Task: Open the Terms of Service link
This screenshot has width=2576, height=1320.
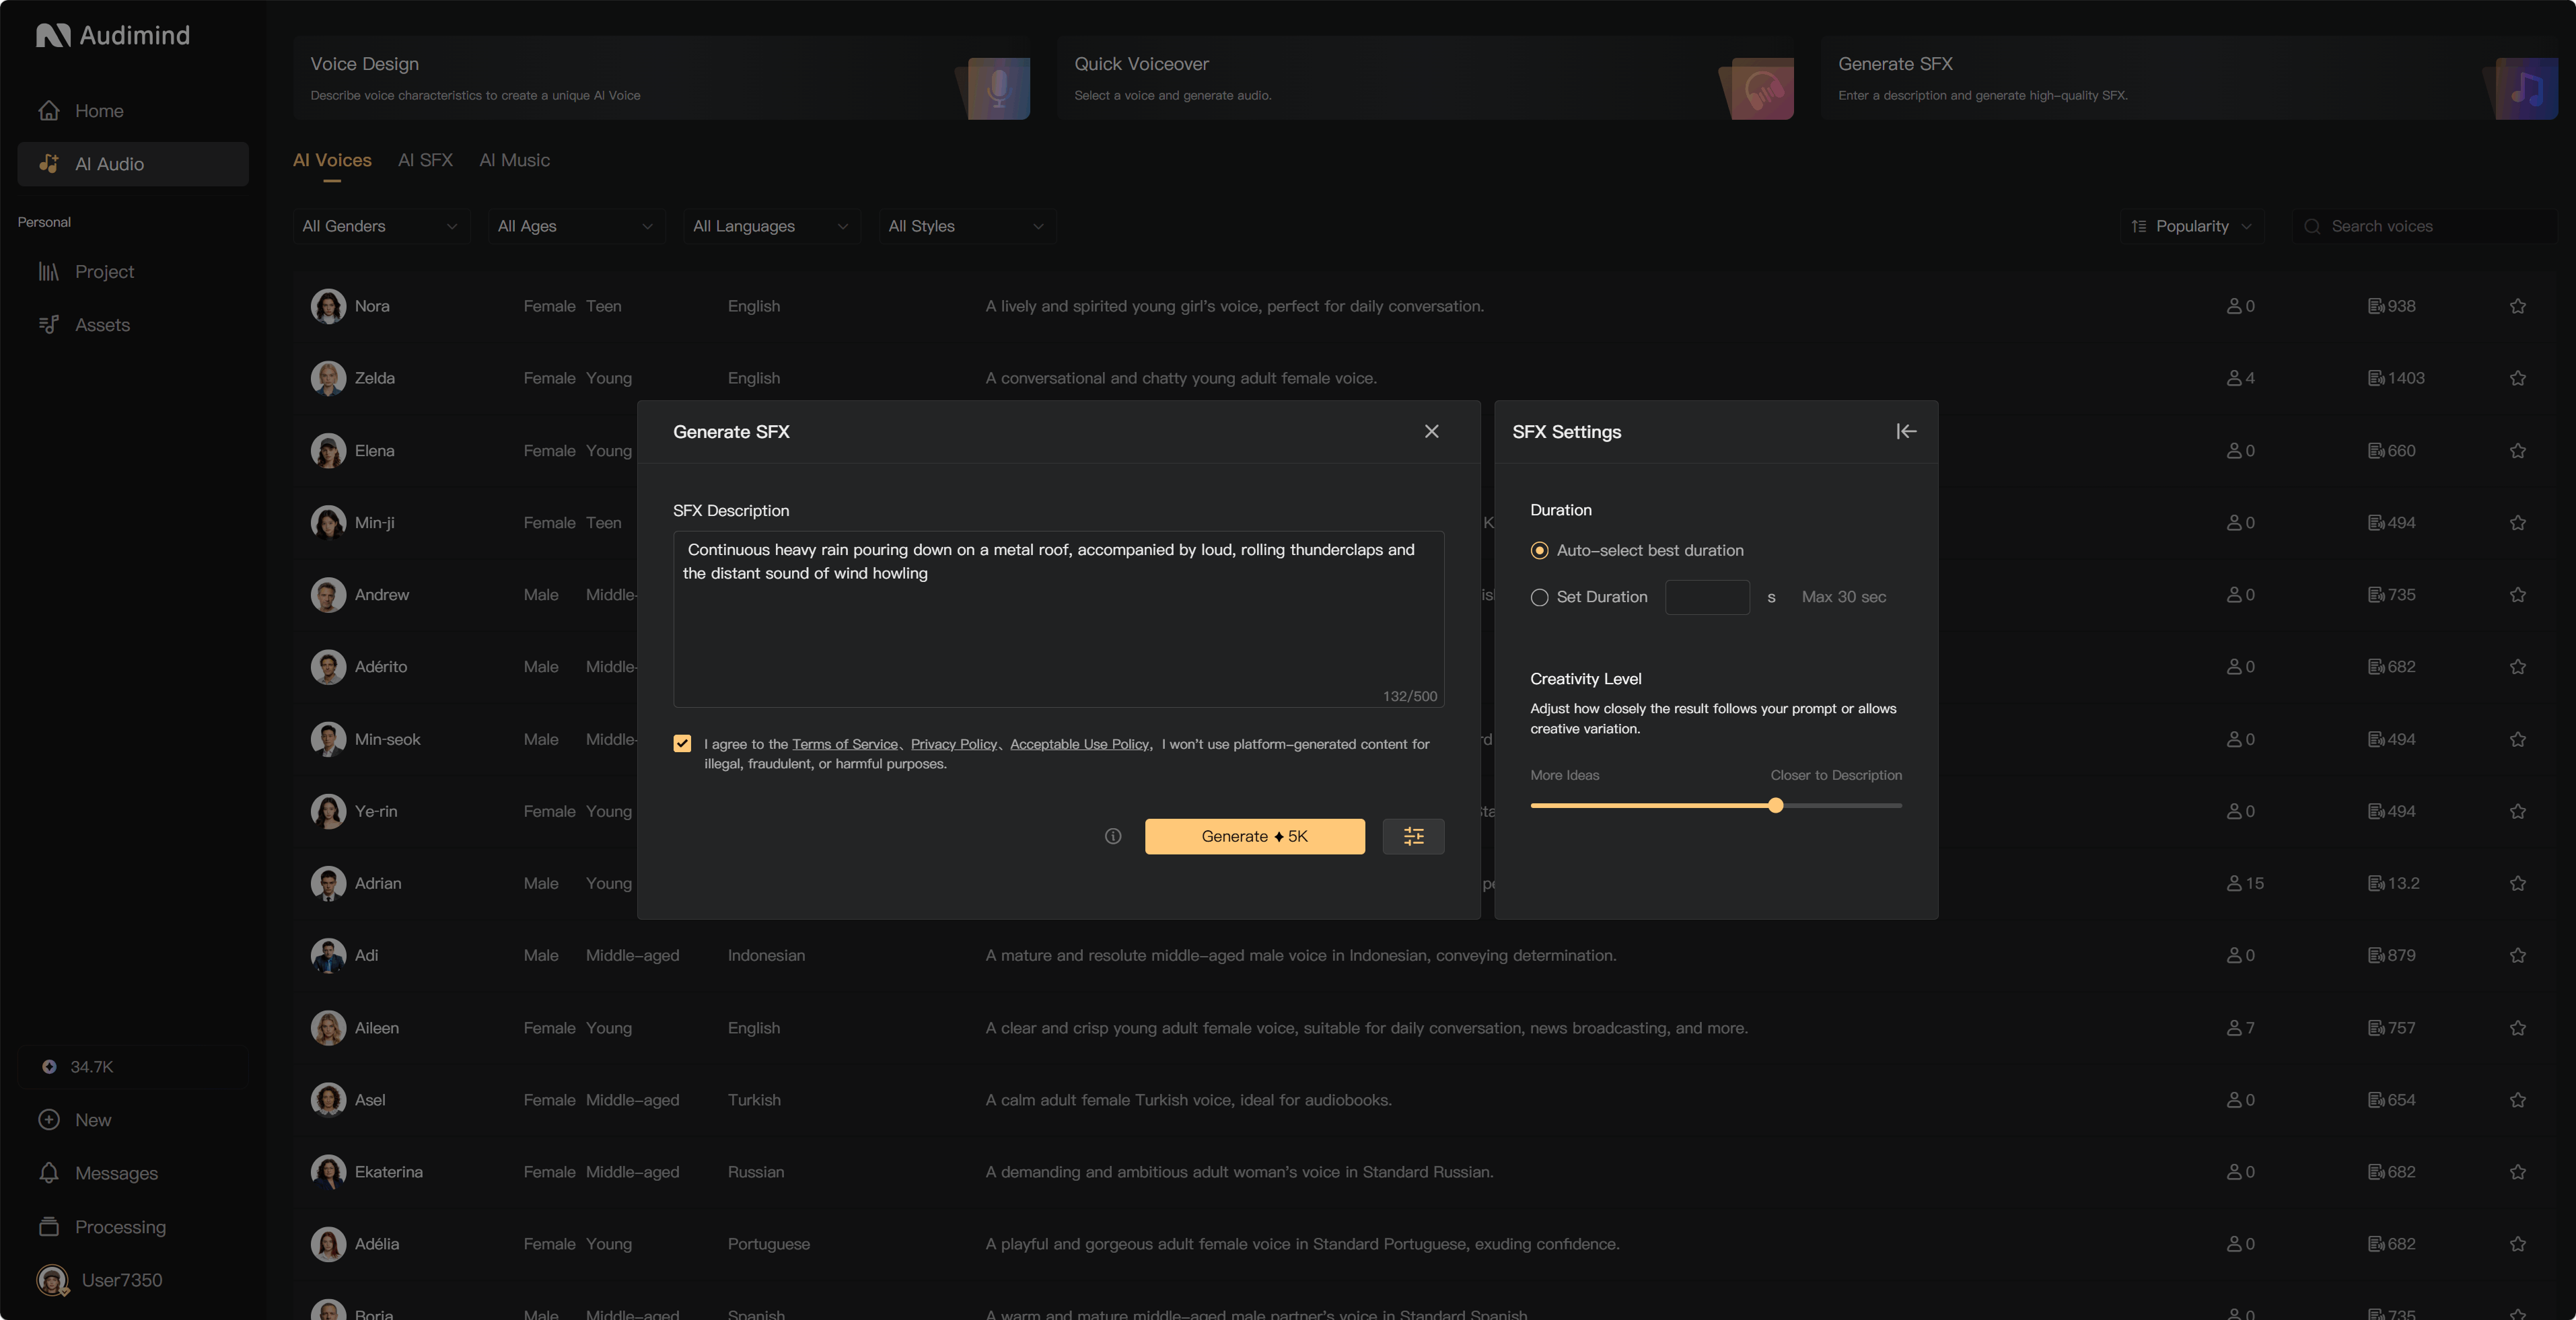Action: [845, 744]
